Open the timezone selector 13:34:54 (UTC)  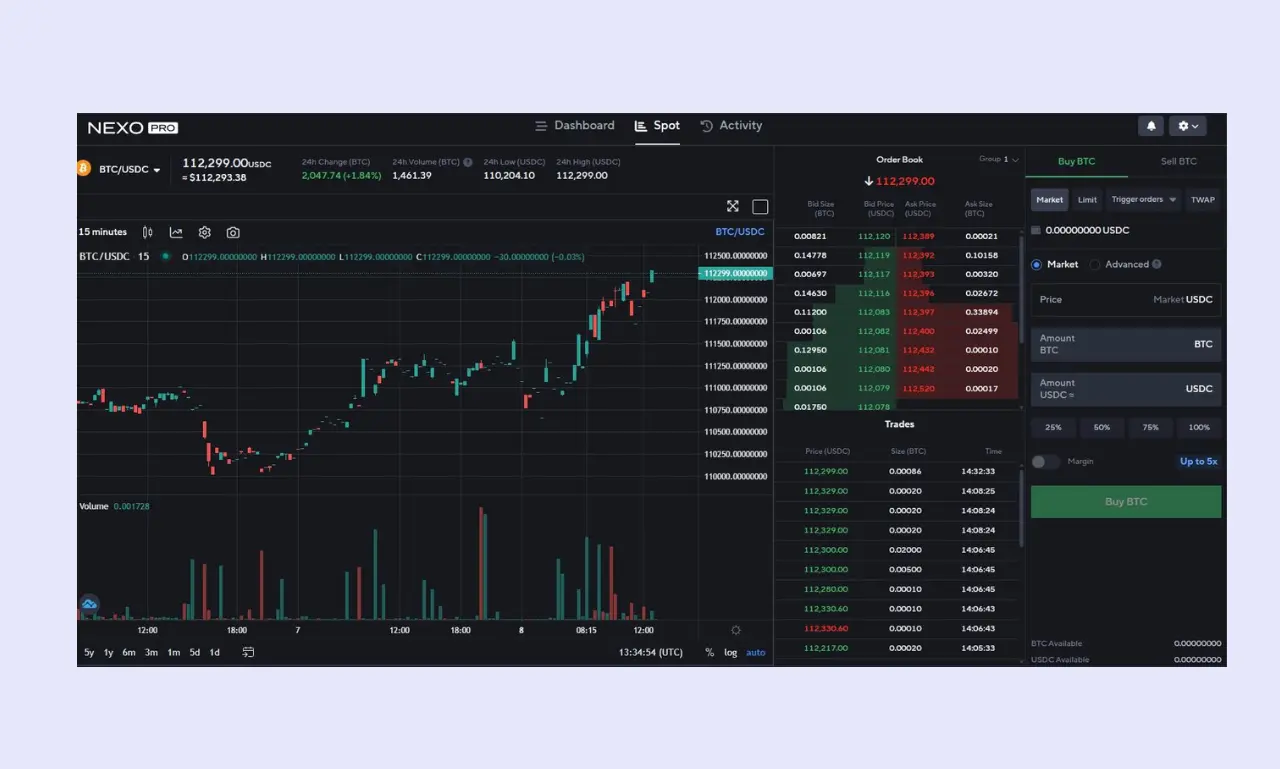(x=651, y=652)
